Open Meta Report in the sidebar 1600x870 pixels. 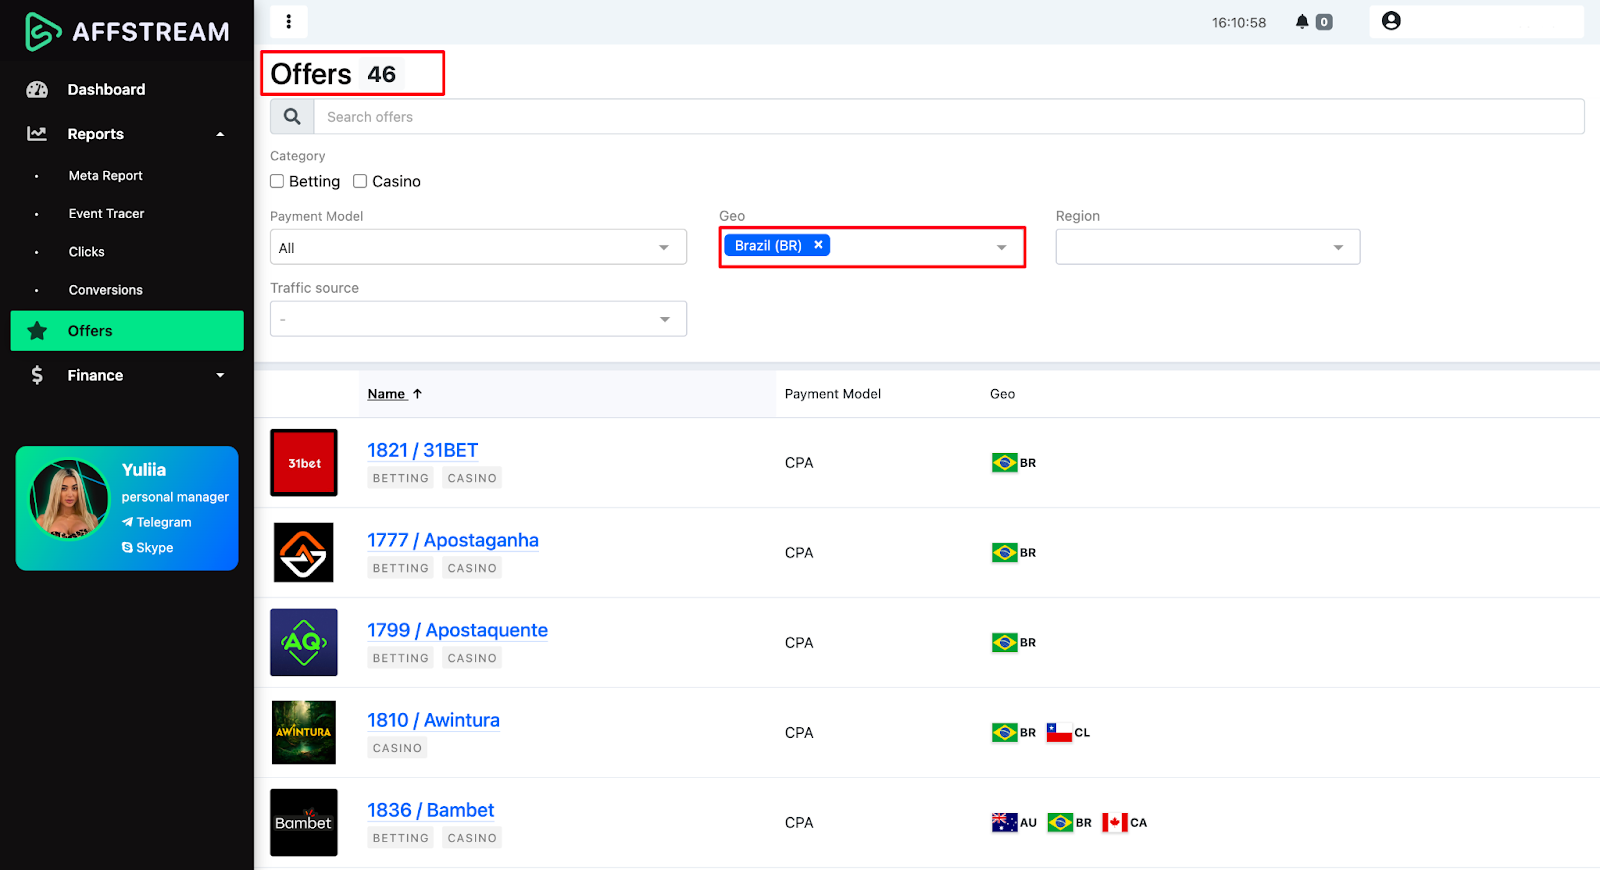105,176
